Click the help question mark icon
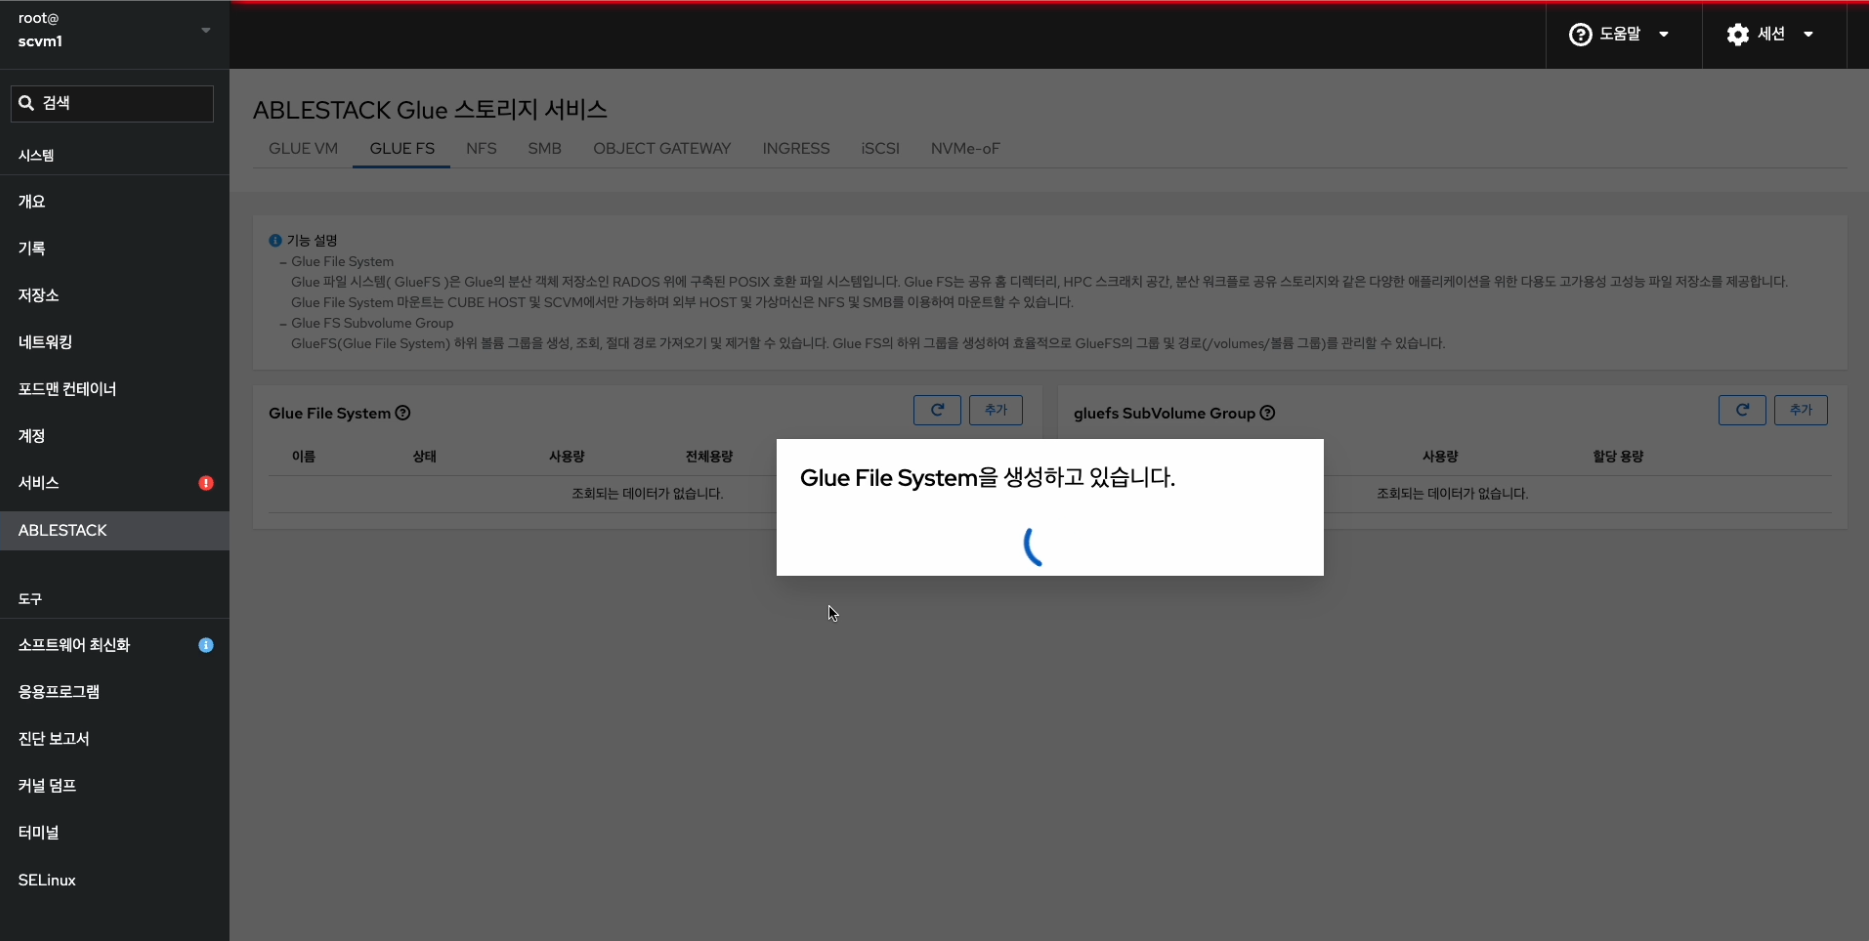1869x941 pixels. tap(1580, 34)
